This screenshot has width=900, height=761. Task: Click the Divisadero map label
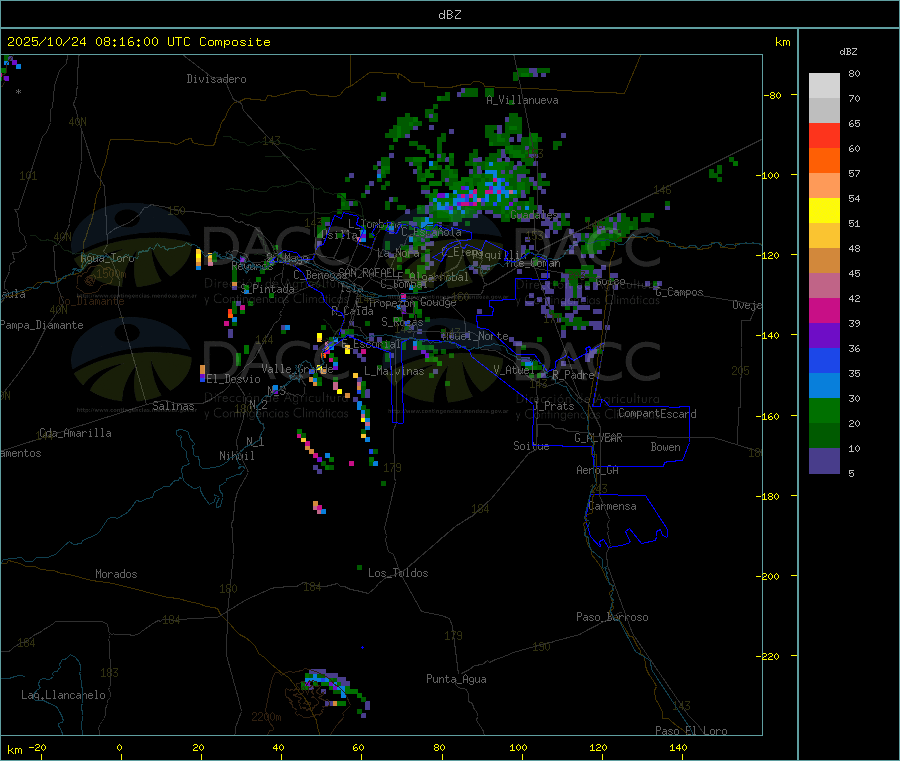[x=216, y=79]
